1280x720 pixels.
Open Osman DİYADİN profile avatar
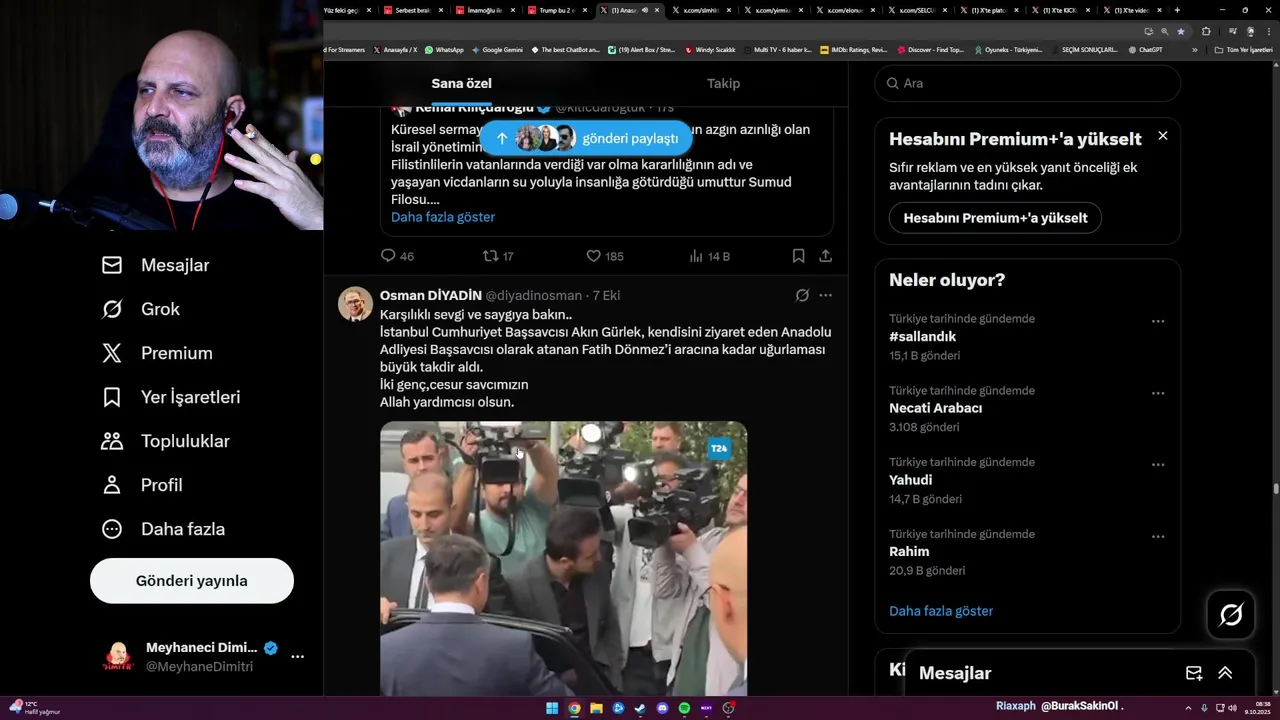(355, 303)
